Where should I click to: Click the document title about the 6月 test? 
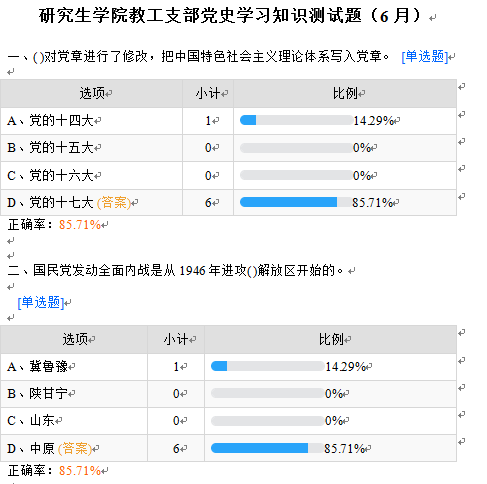coord(230,15)
